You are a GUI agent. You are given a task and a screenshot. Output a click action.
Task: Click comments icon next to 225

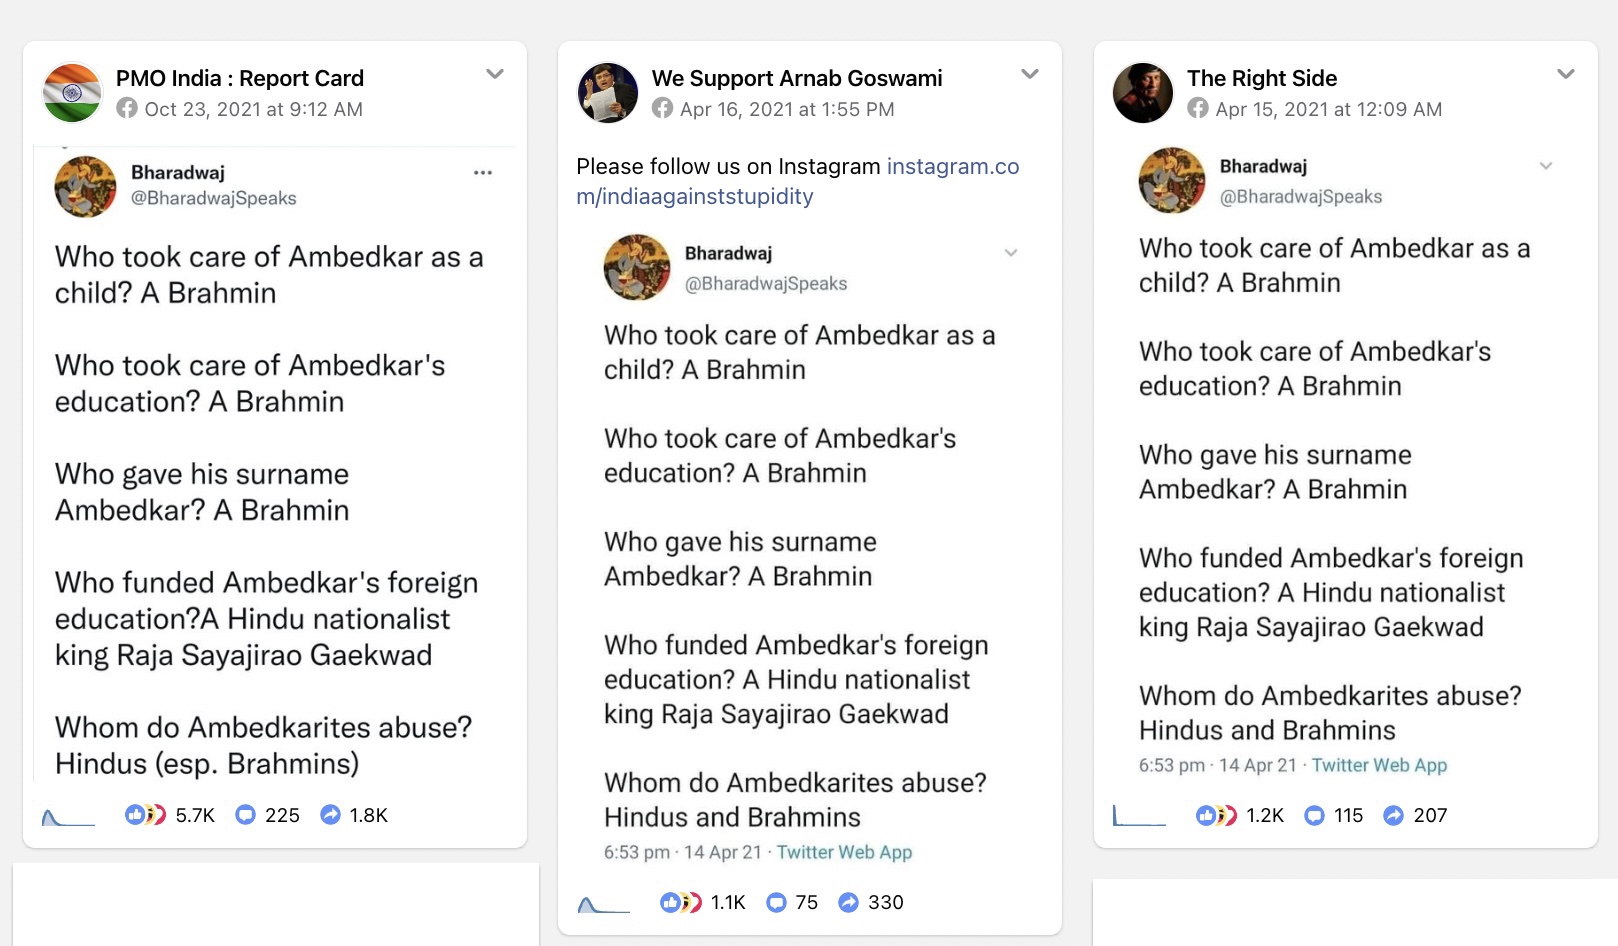point(245,815)
